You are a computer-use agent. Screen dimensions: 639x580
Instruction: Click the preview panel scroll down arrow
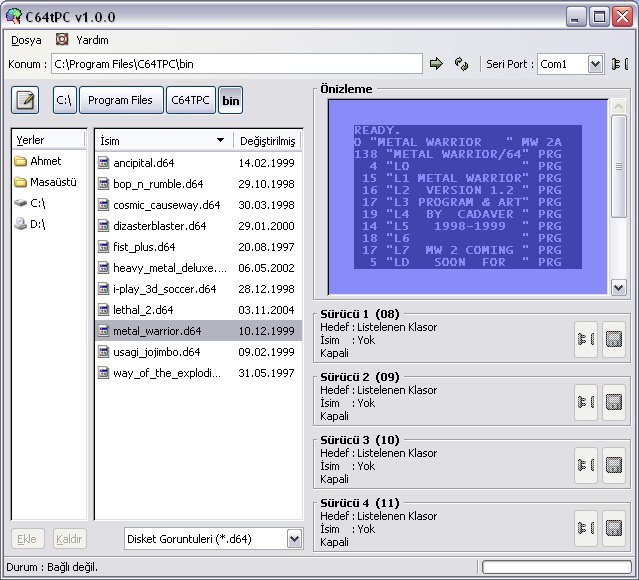(618, 287)
